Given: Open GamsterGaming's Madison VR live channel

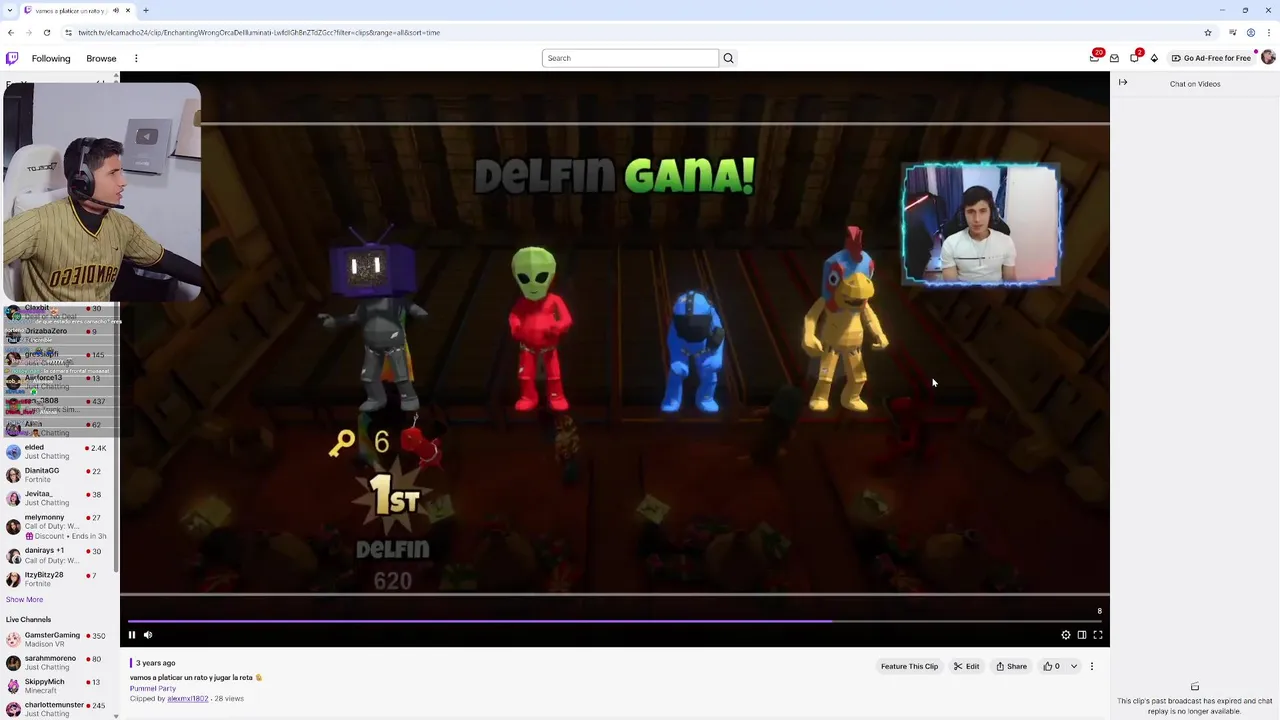Looking at the screenshot, I should [59, 640].
